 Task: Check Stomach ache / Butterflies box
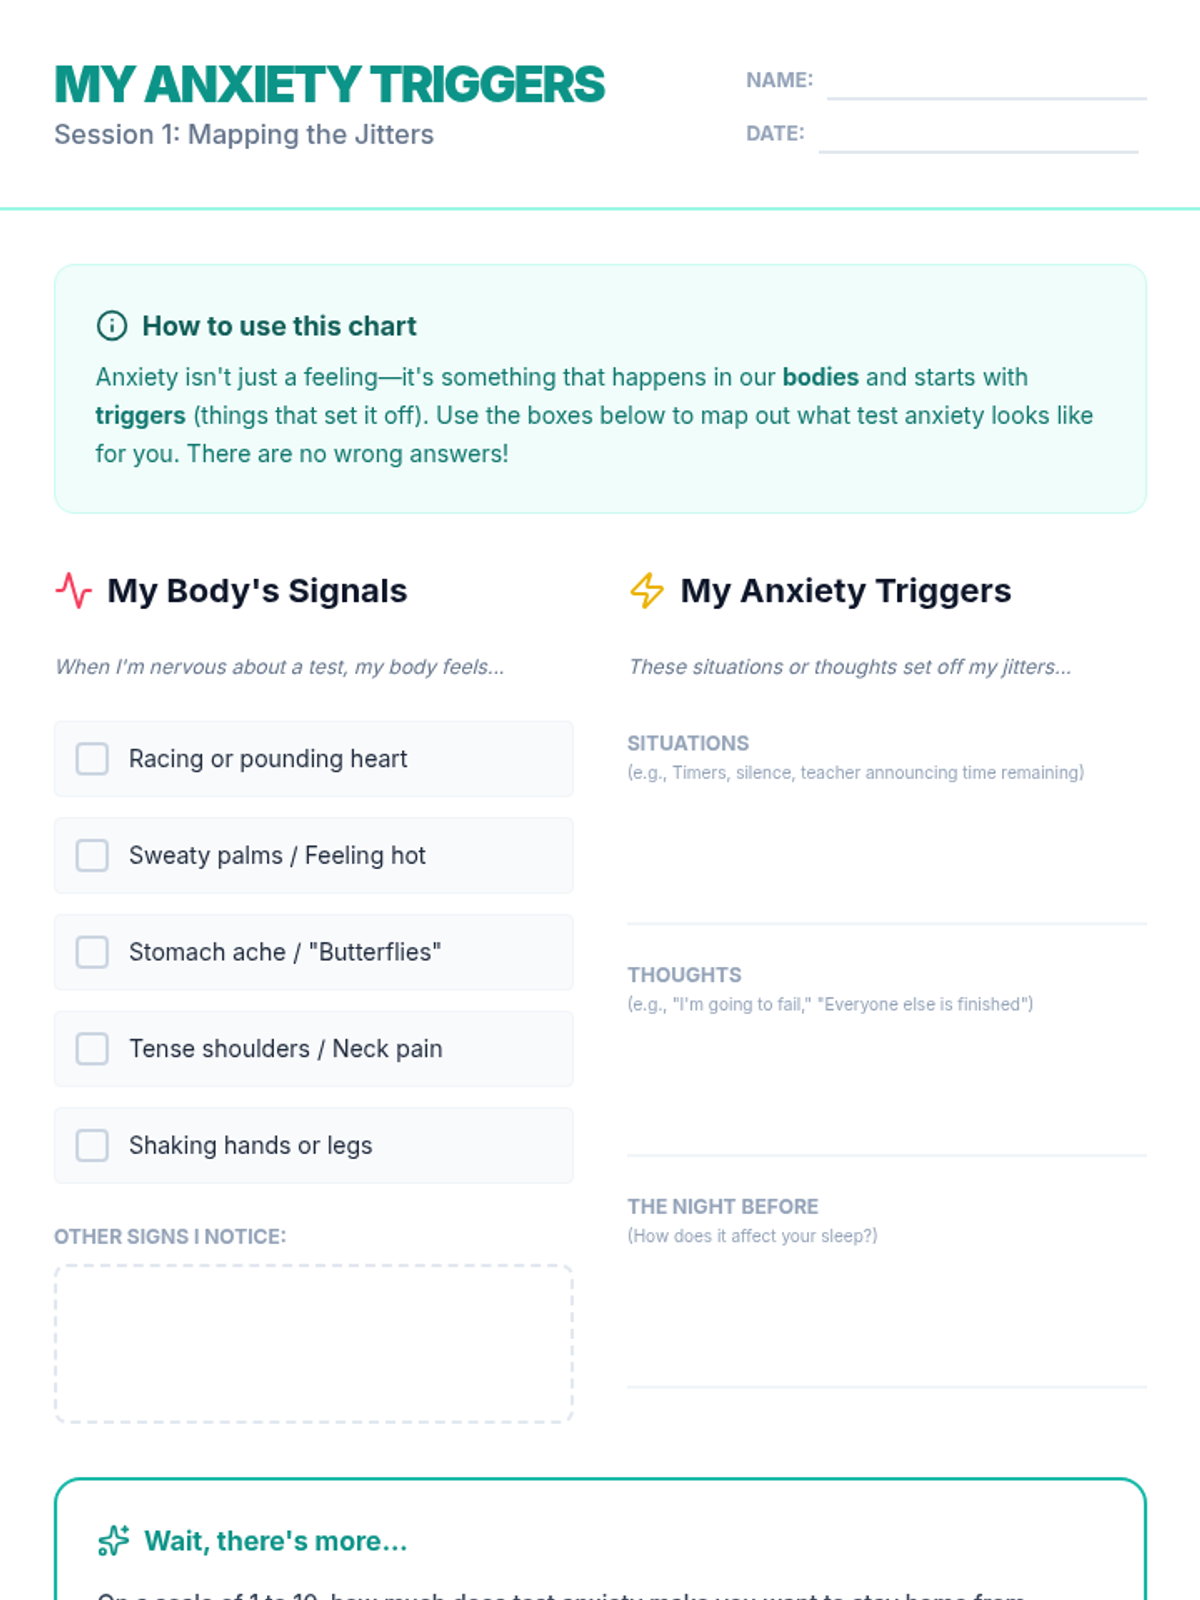[x=92, y=952]
